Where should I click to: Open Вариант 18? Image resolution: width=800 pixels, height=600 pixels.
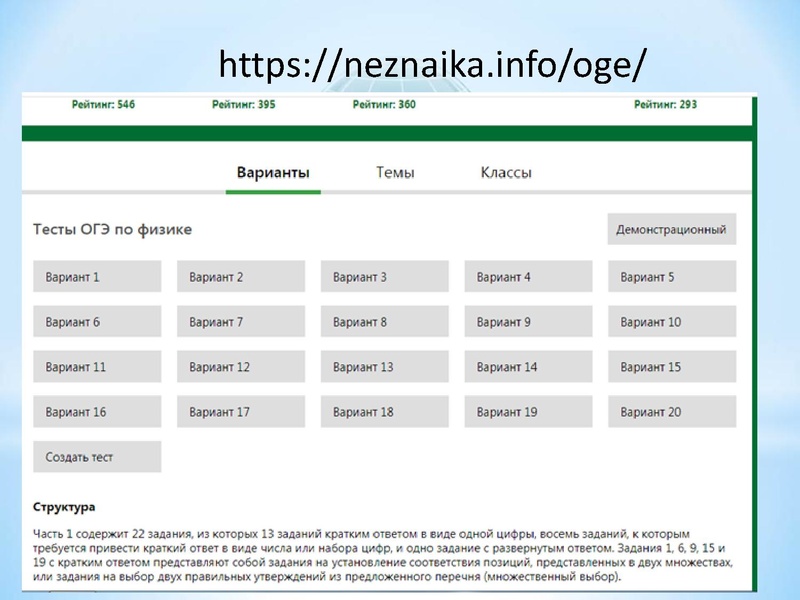tap(384, 412)
